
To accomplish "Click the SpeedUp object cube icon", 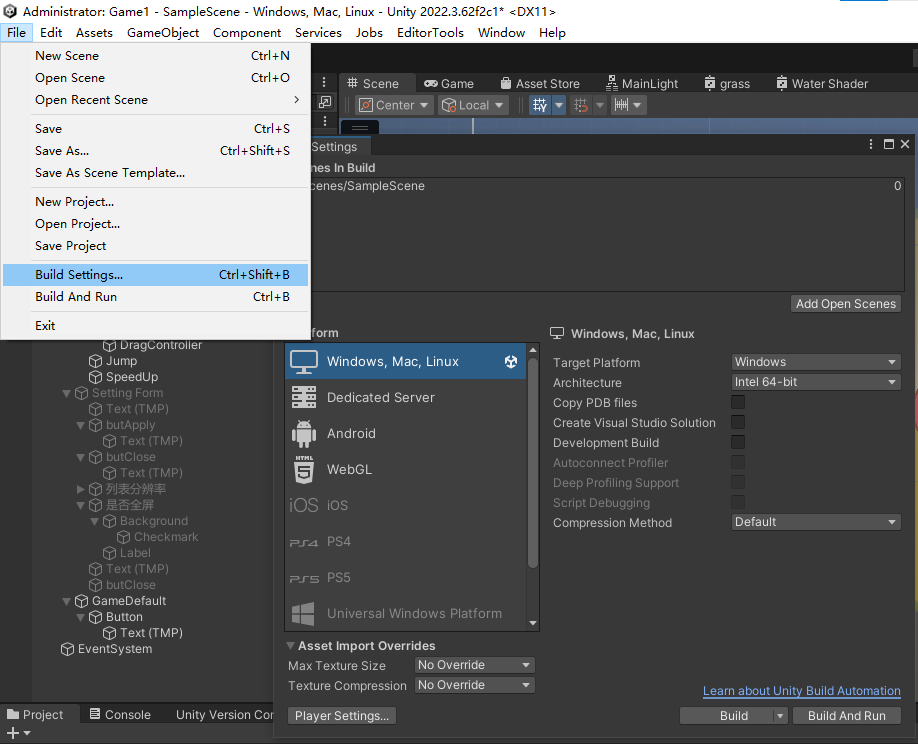I will click(x=95, y=377).
